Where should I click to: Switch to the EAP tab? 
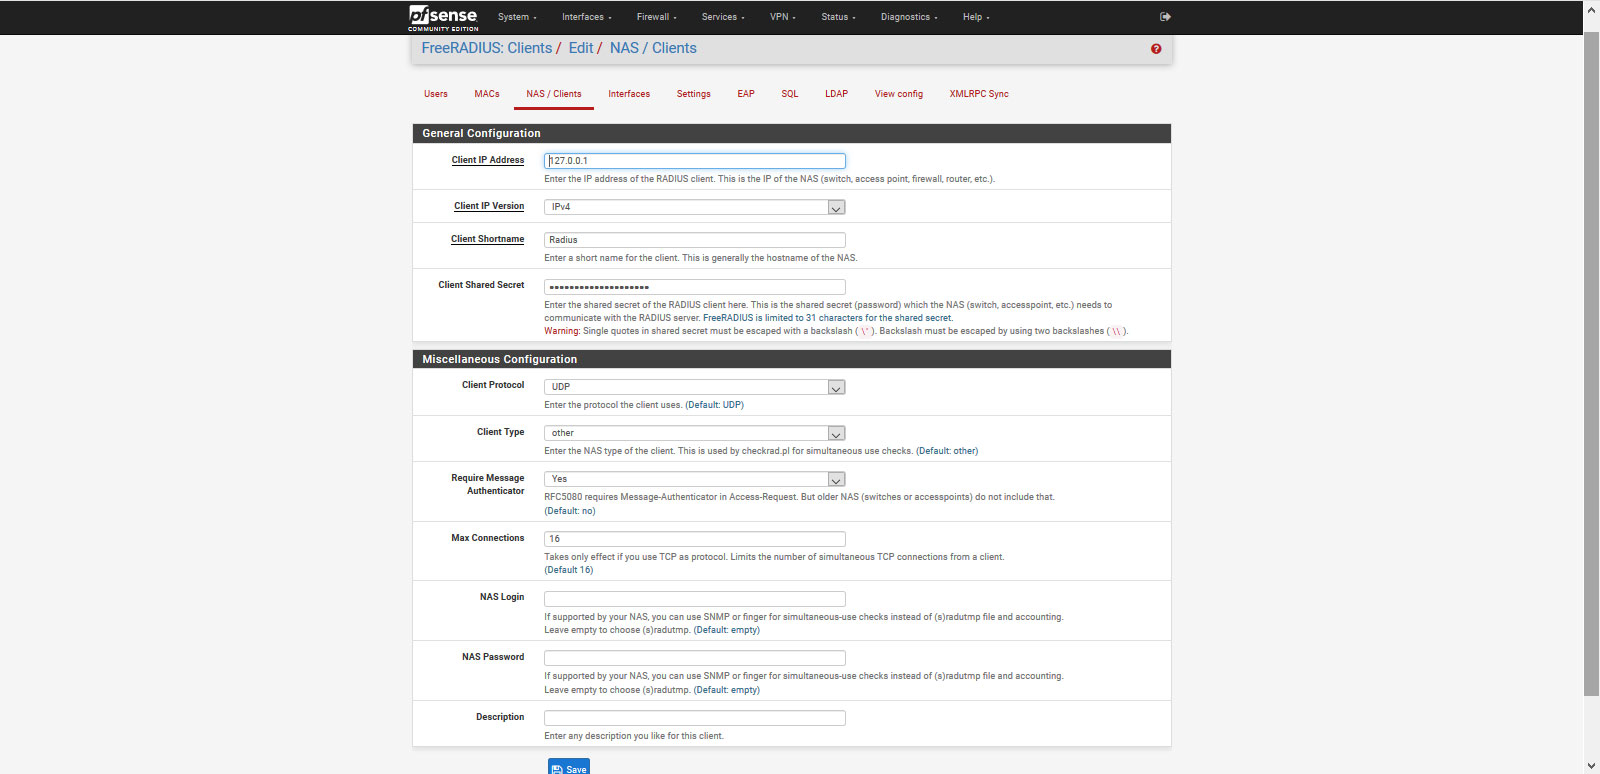click(746, 94)
